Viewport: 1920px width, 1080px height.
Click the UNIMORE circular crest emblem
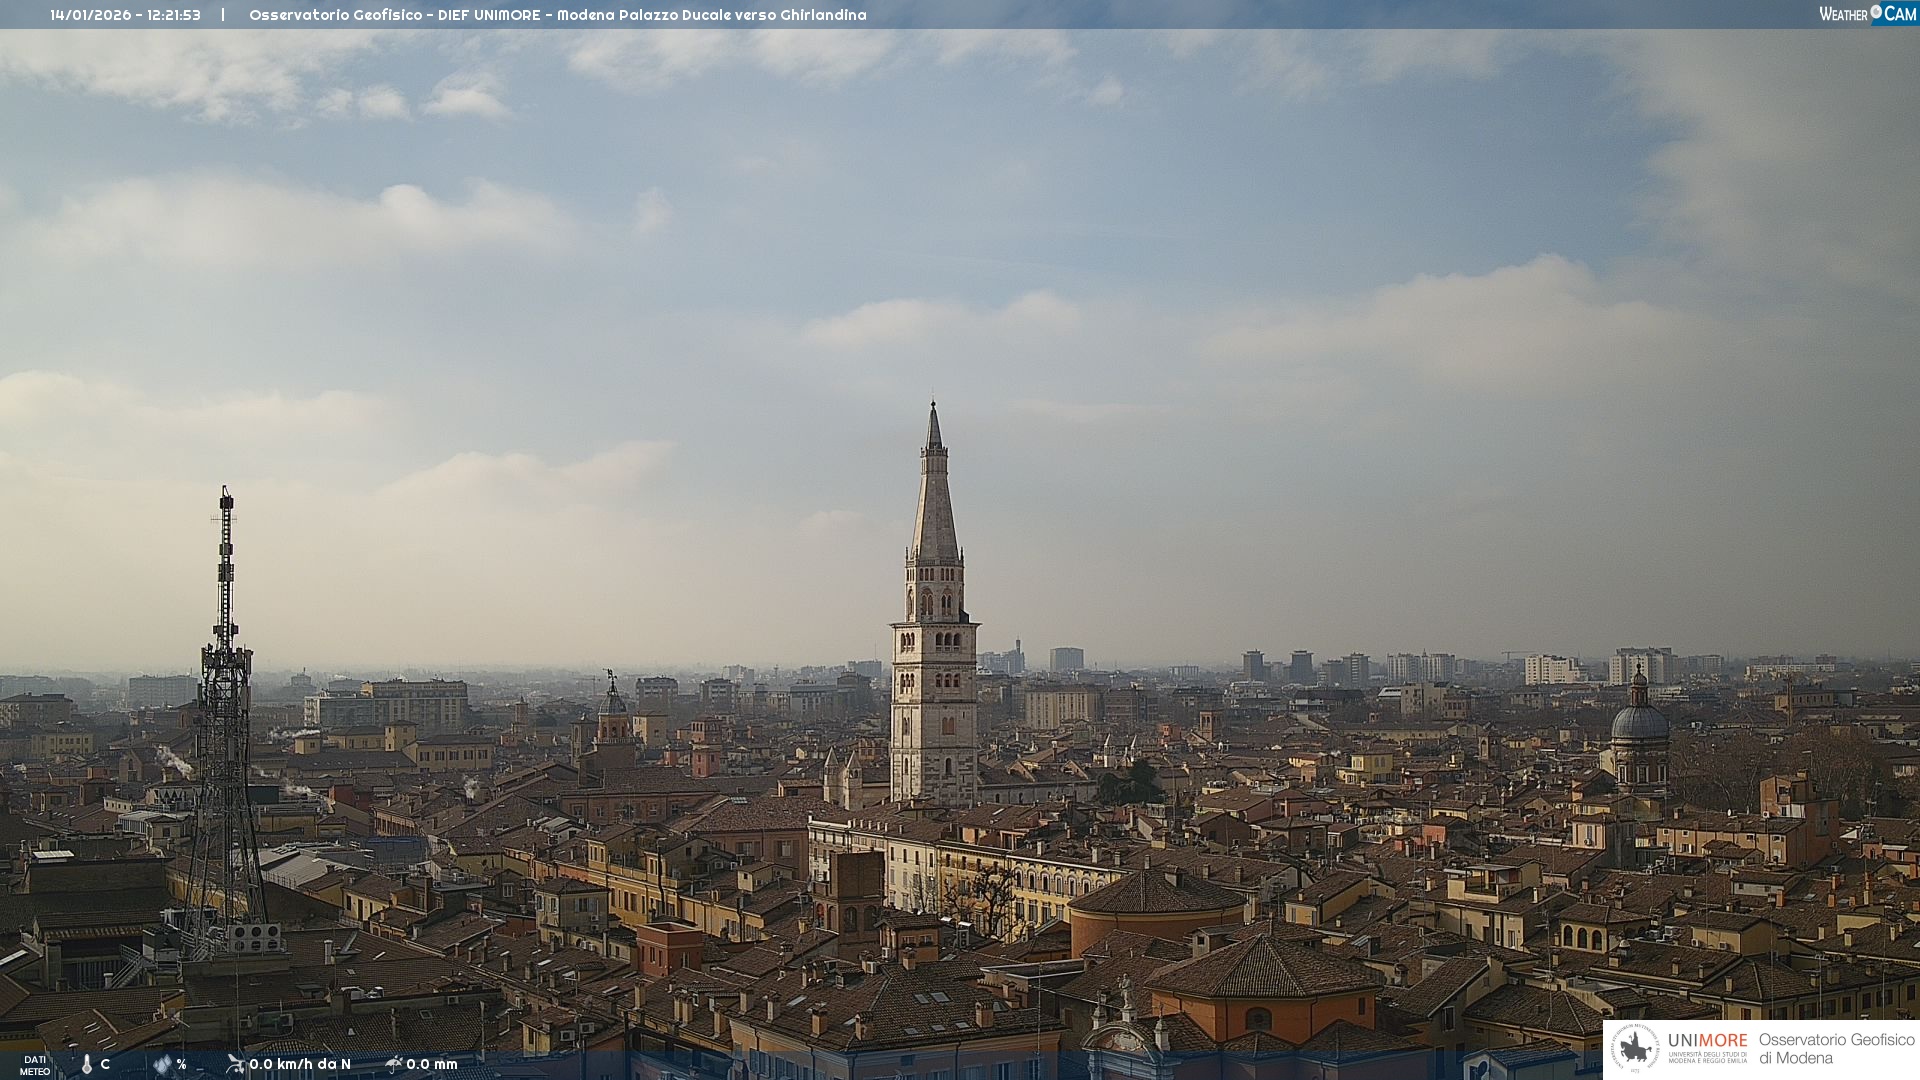tap(1634, 1049)
